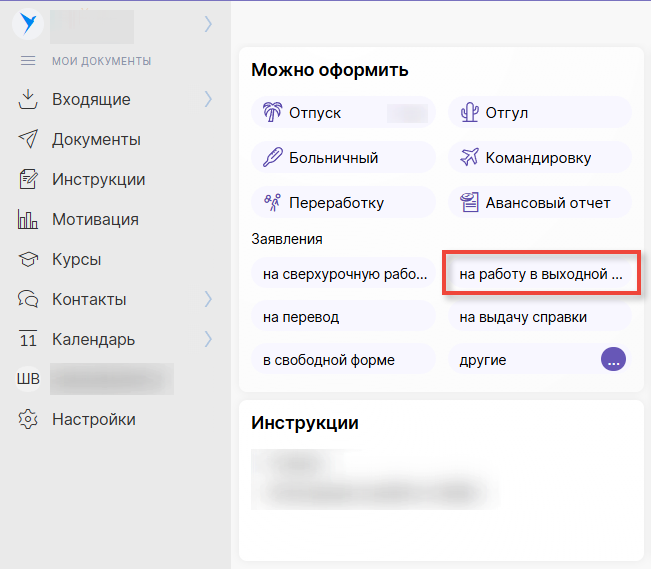Select the Командировку business trip button

coord(539,158)
